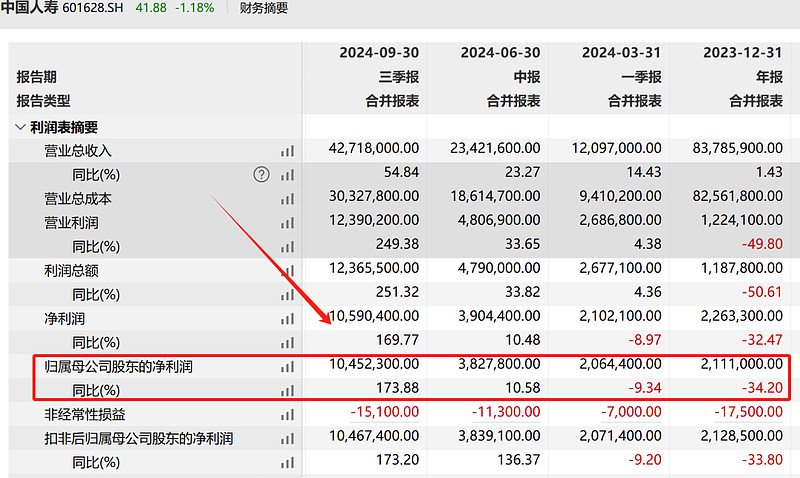
Task: Select the 2023-12-31 report period column
Action: point(744,53)
